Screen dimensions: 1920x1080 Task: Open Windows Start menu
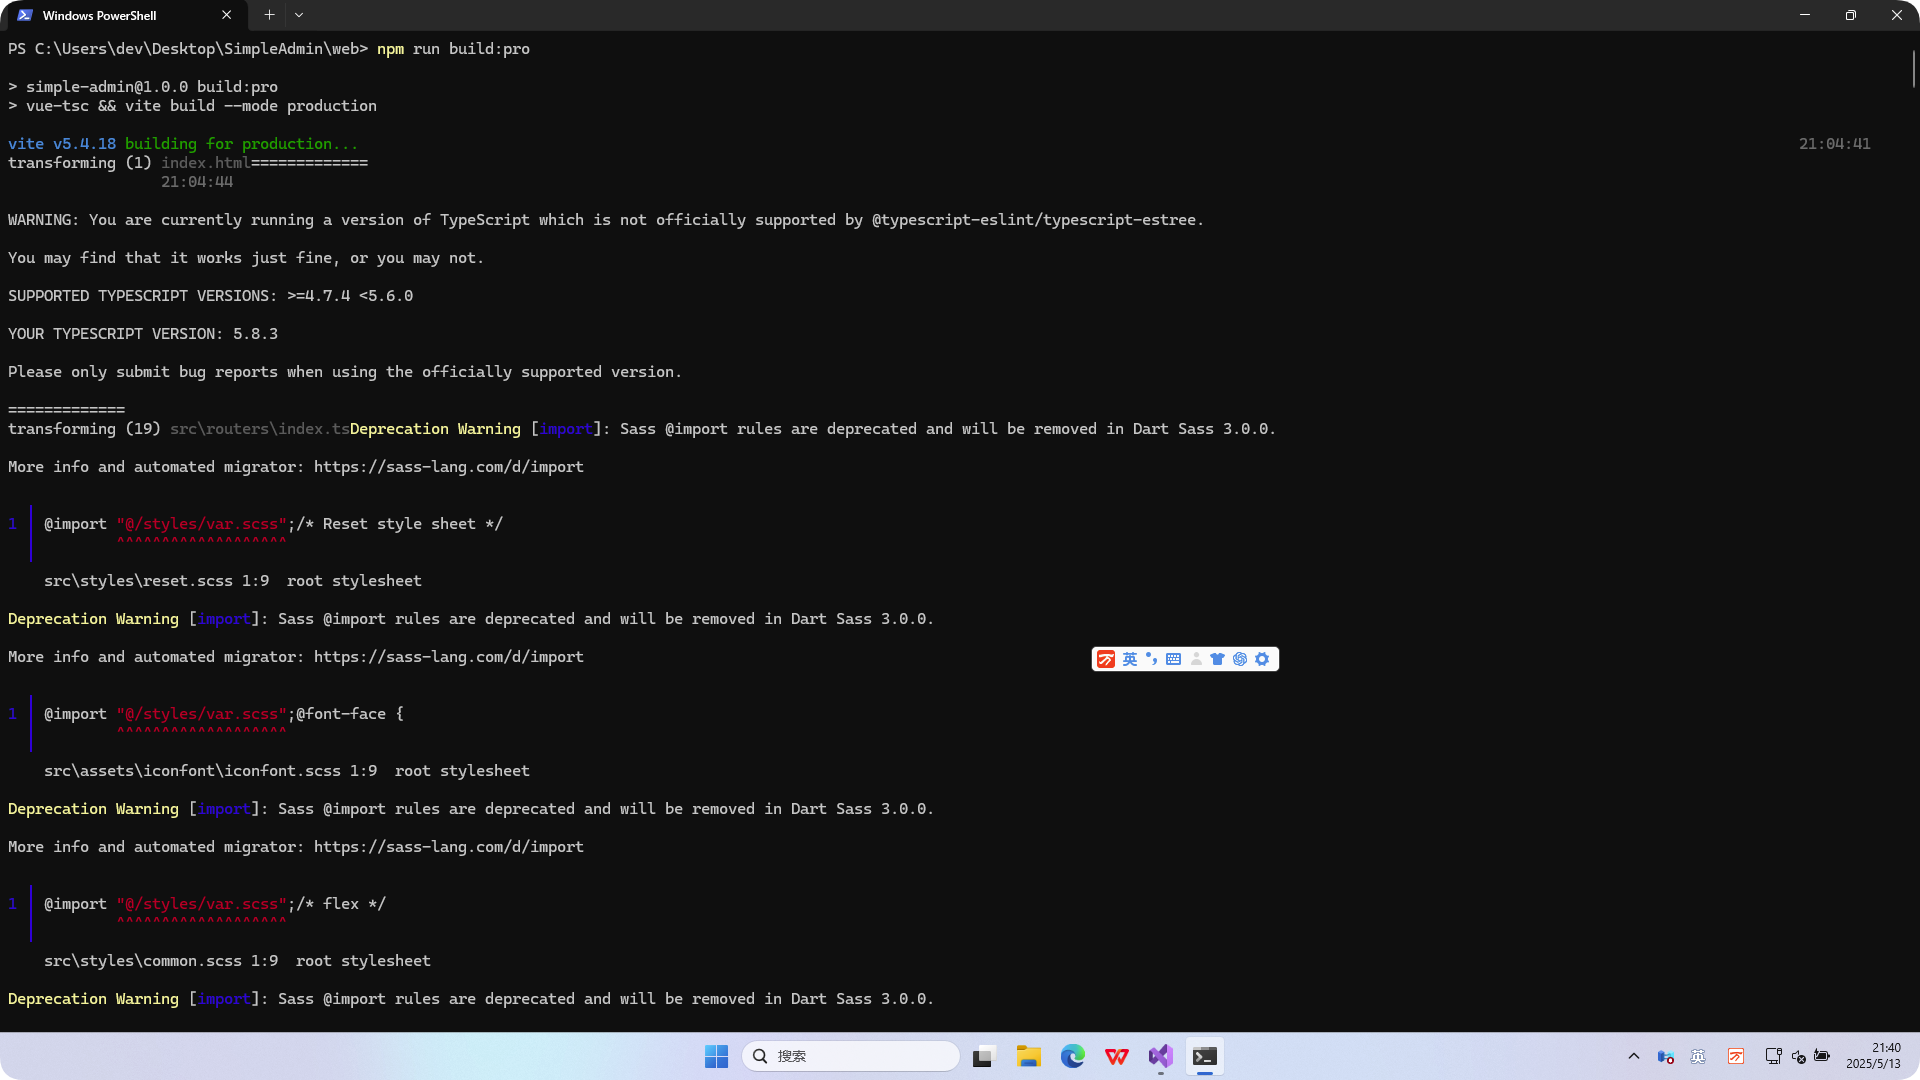click(716, 1056)
